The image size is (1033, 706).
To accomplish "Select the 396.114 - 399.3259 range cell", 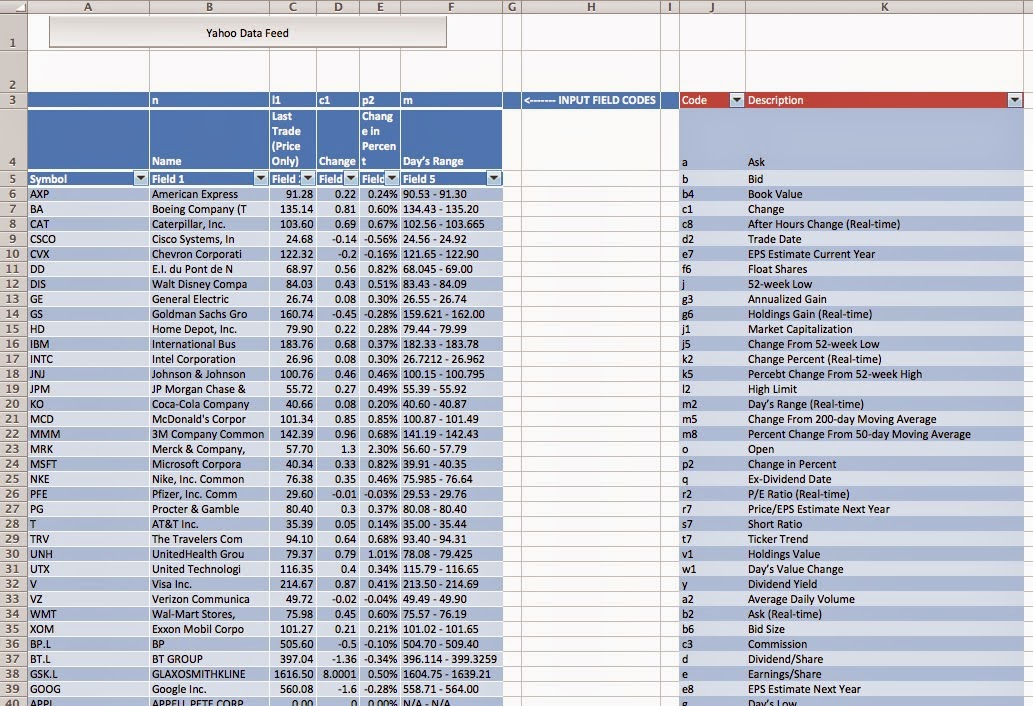I will tap(451, 659).
